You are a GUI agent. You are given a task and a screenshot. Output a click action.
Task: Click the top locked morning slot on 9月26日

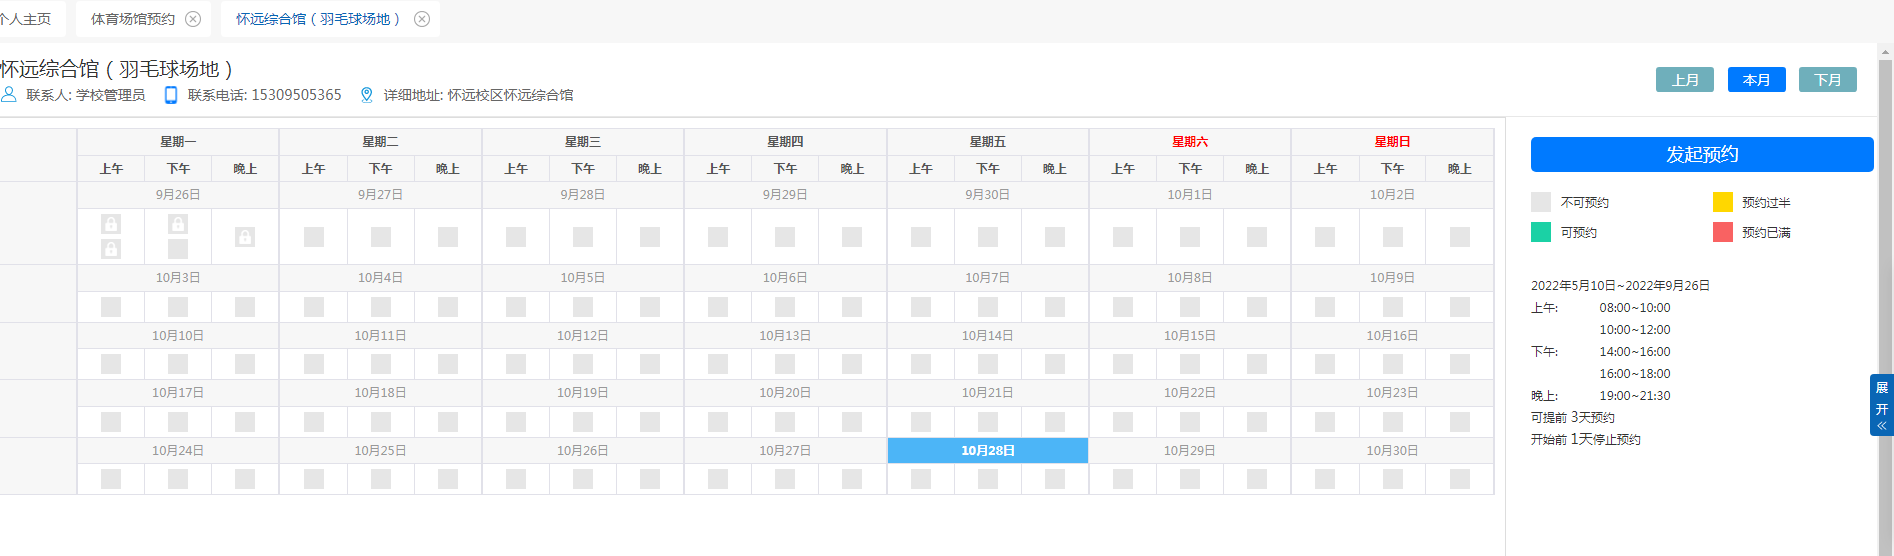pos(111,224)
